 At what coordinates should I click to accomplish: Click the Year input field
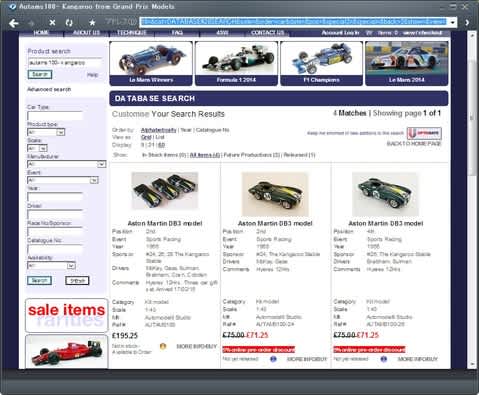[55, 197]
